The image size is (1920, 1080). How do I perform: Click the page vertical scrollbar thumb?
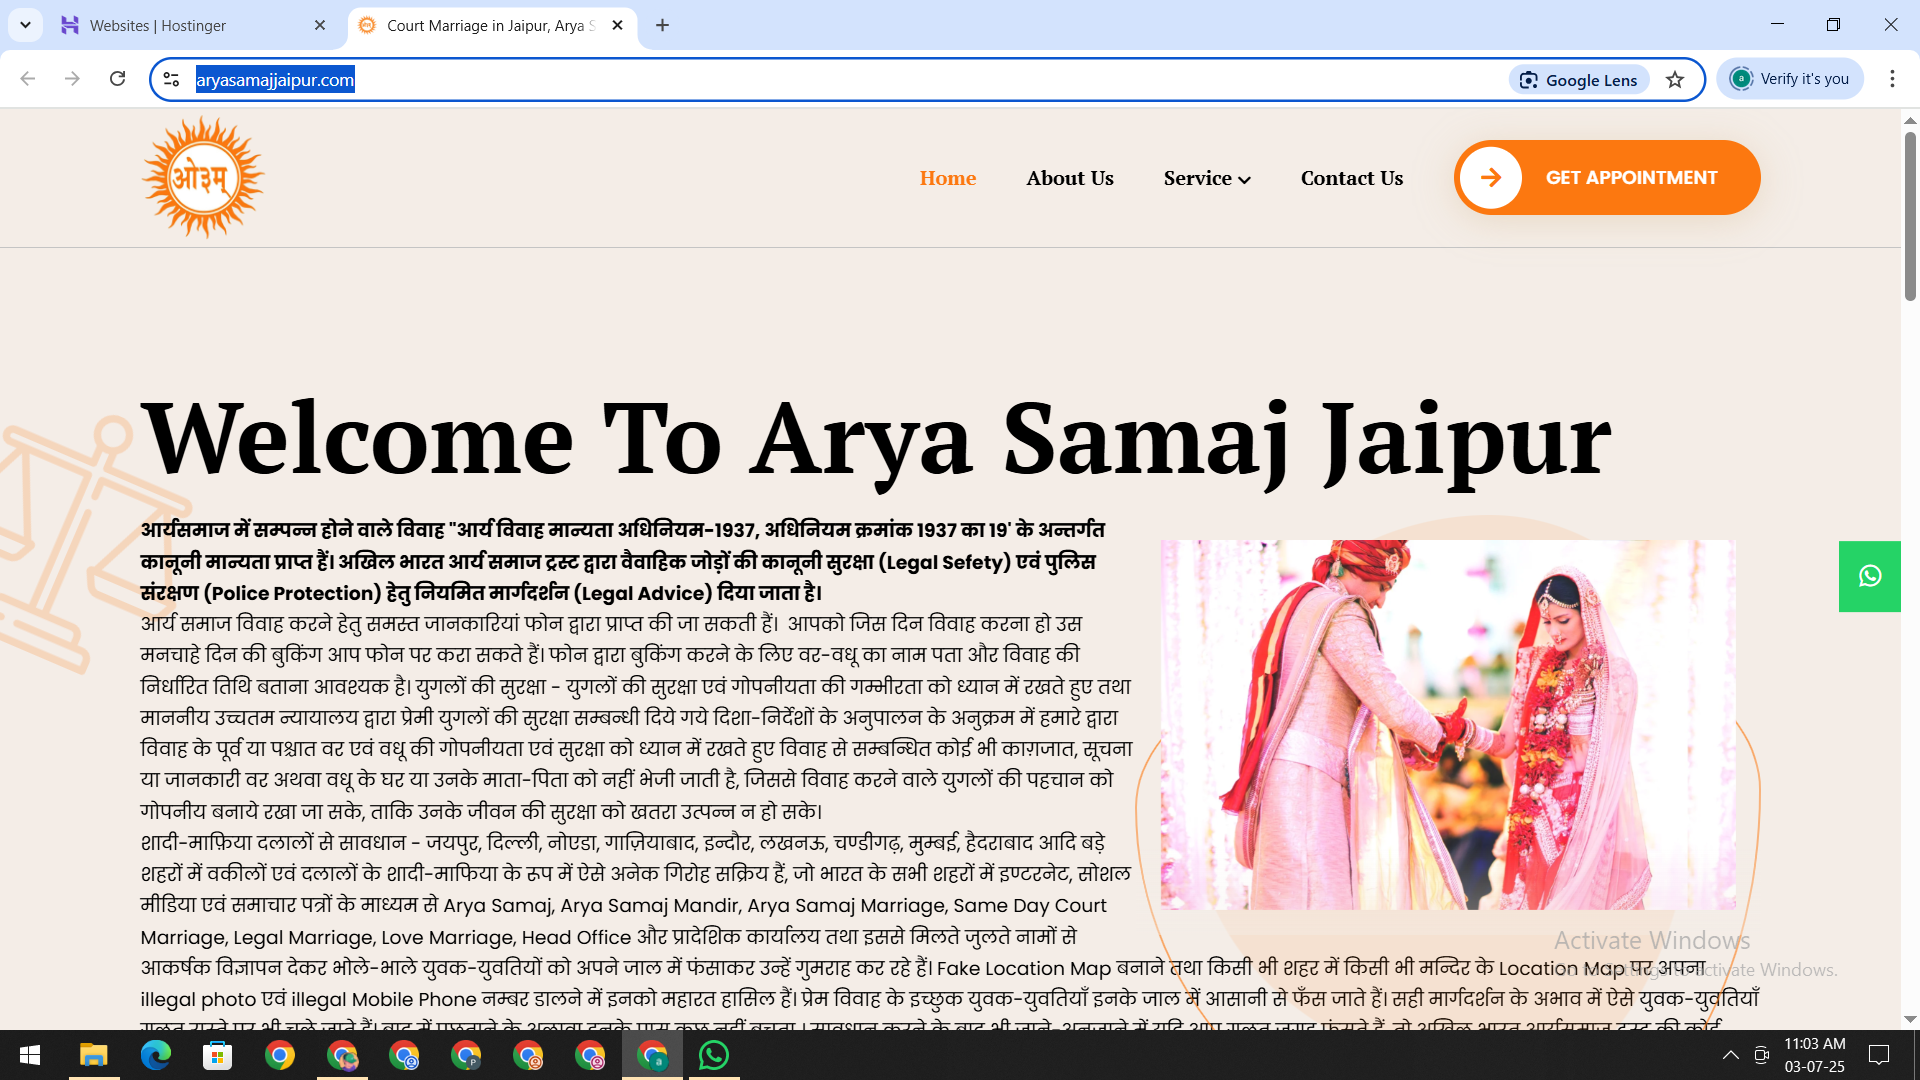1910,214
